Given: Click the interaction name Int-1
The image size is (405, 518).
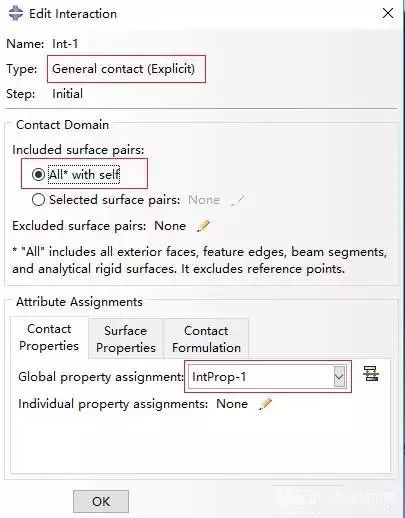Looking at the screenshot, I should pos(65,44).
